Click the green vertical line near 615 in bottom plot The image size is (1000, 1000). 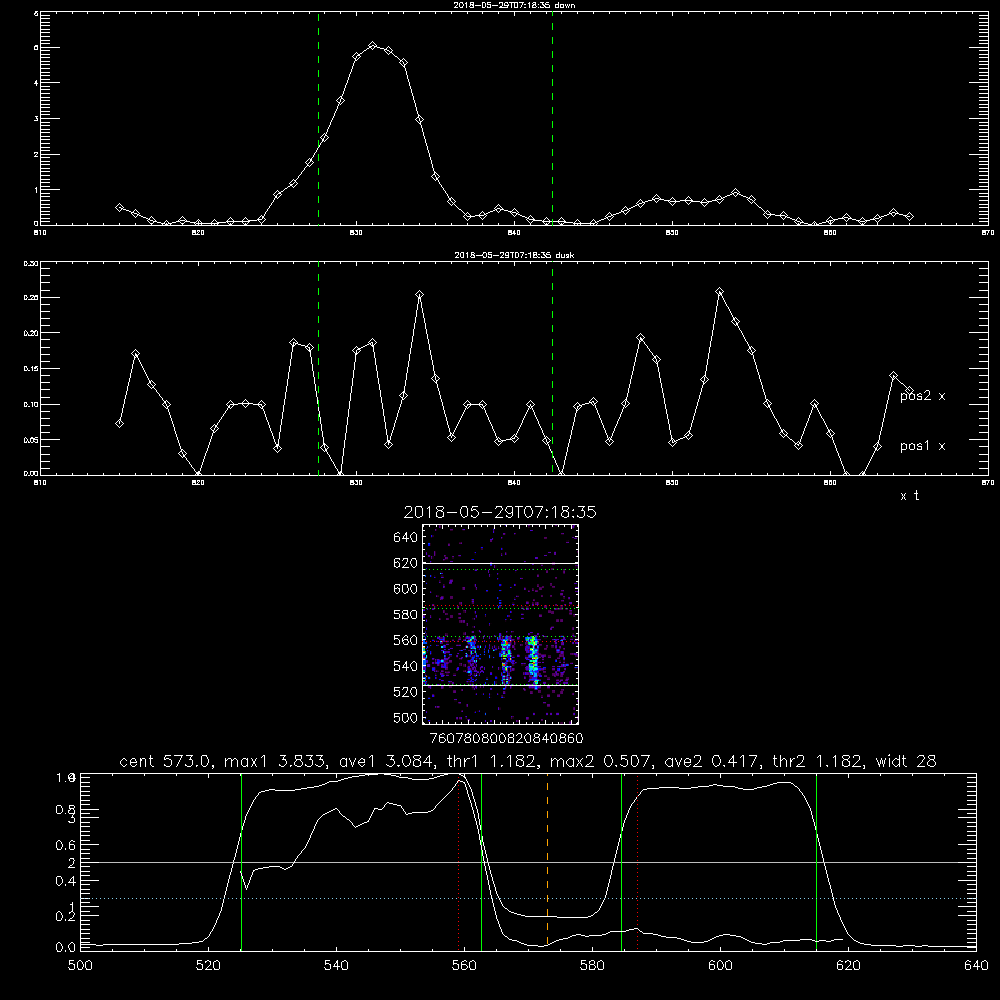click(x=816, y=861)
